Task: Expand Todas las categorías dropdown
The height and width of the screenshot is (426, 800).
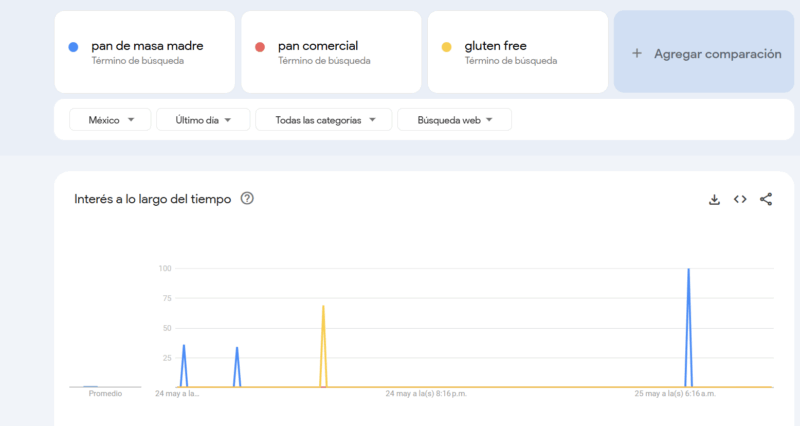Action: point(322,120)
